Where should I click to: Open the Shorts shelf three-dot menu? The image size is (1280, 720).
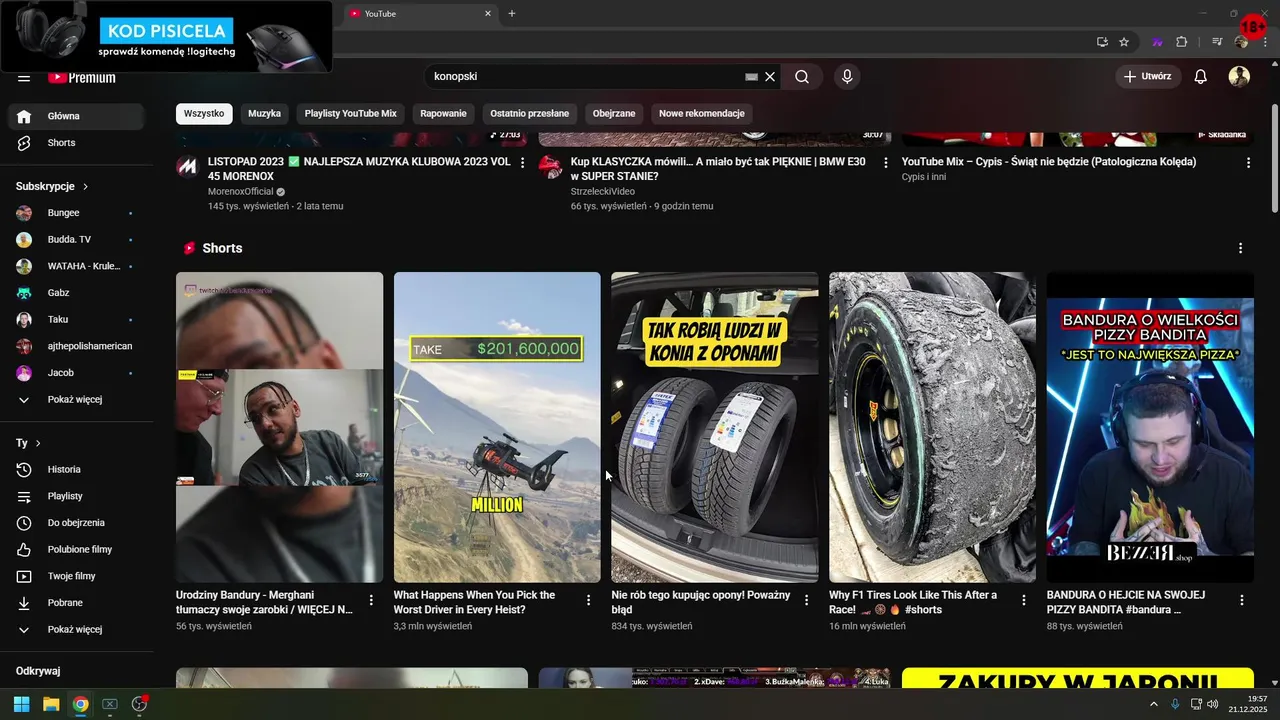click(x=1241, y=248)
